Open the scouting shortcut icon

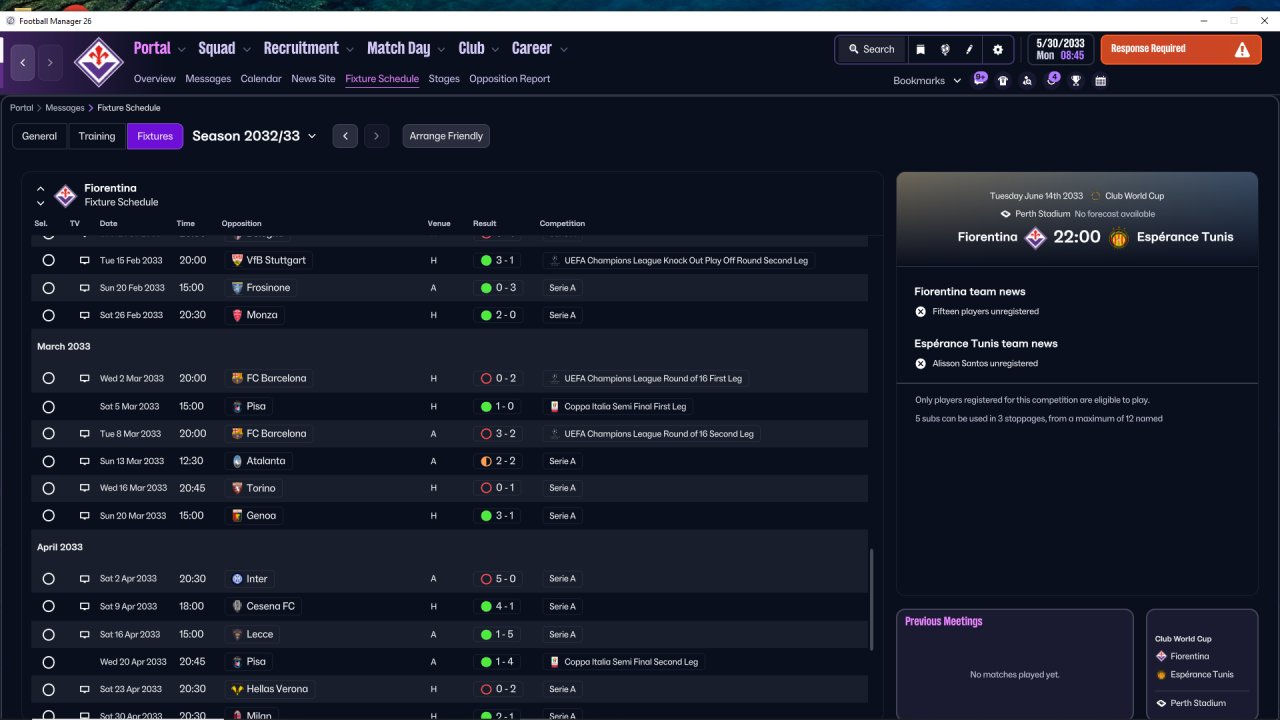[1027, 81]
